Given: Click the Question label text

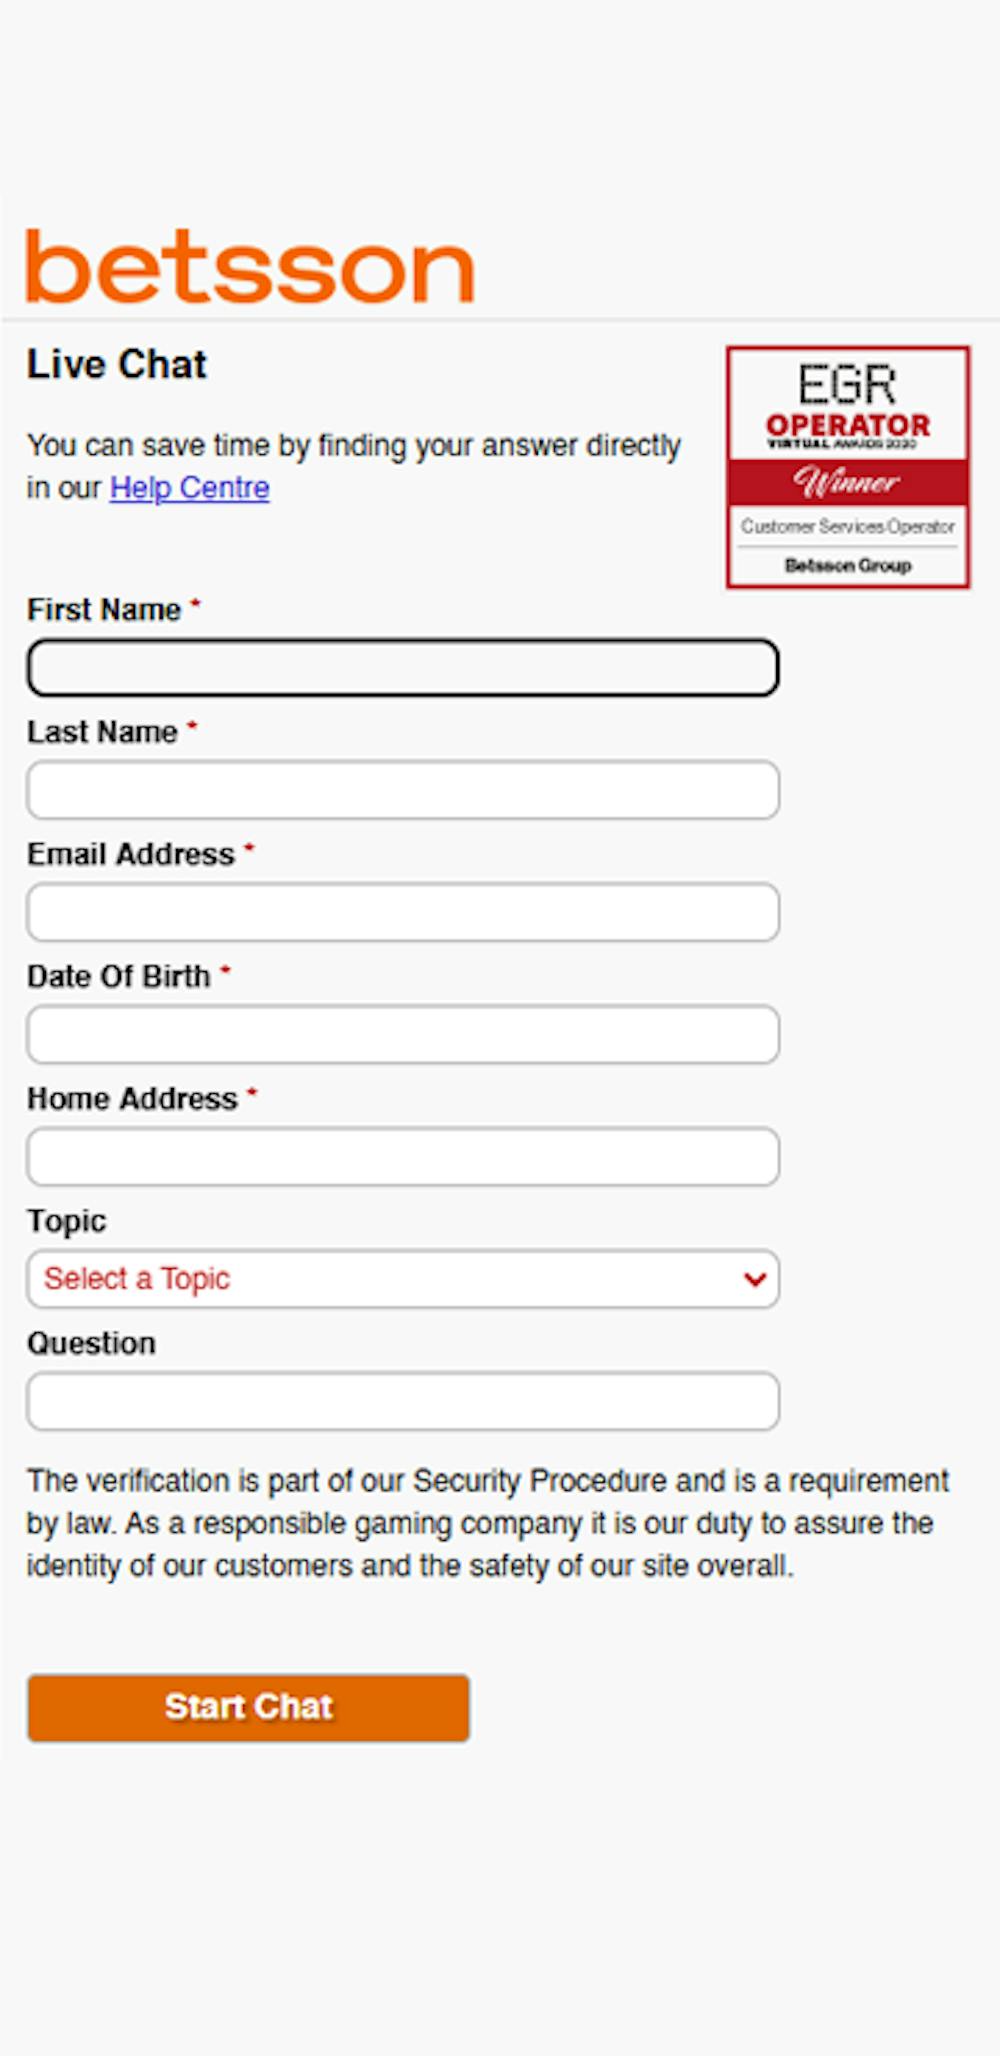Looking at the screenshot, I should click(x=91, y=1343).
